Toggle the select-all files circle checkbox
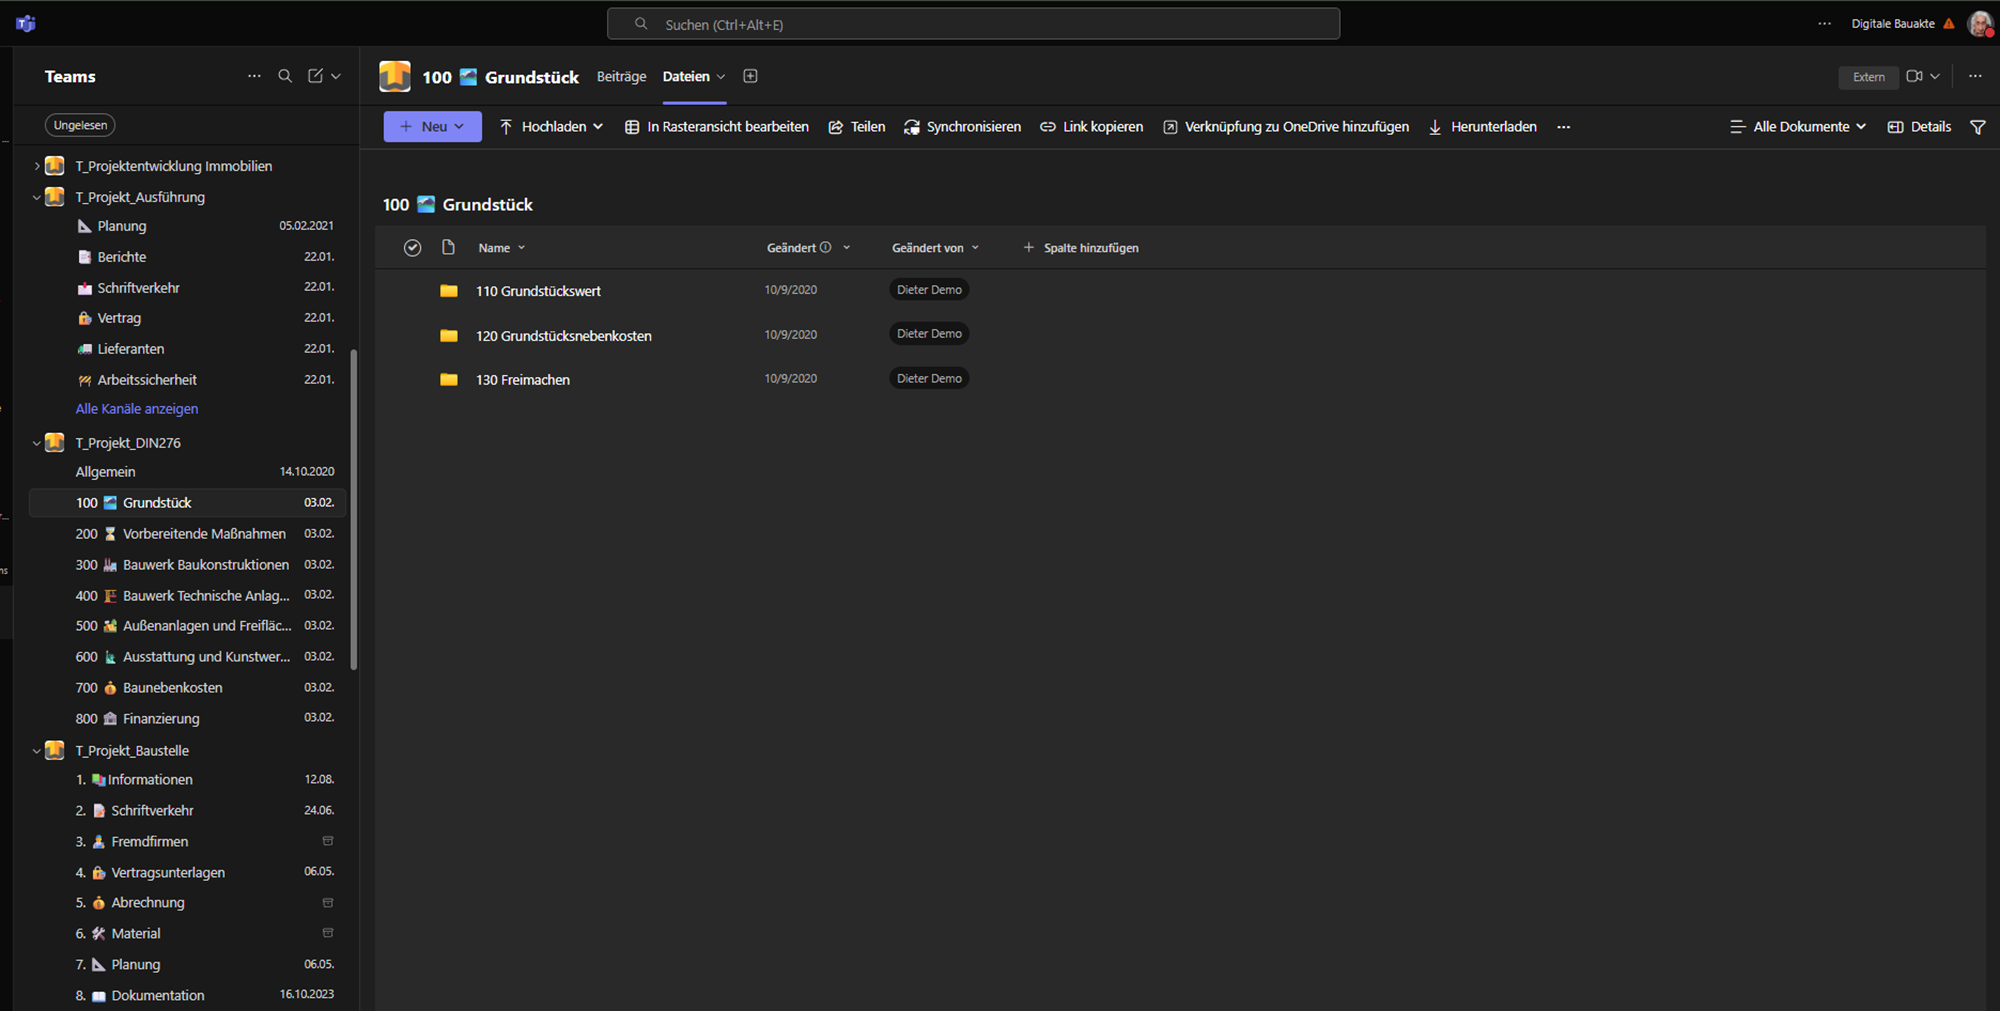This screenshot has width=2000, height=1011. 412,248
